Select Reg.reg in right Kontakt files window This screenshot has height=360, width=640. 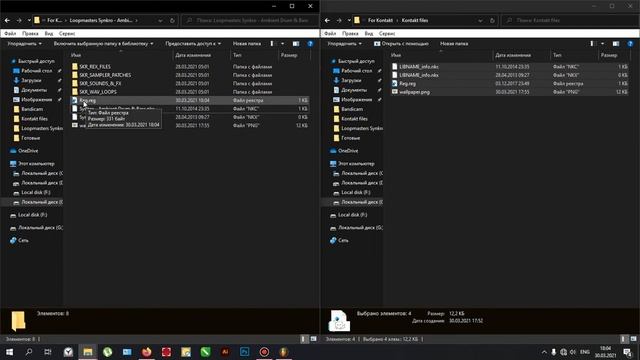(x=407, y=83)
